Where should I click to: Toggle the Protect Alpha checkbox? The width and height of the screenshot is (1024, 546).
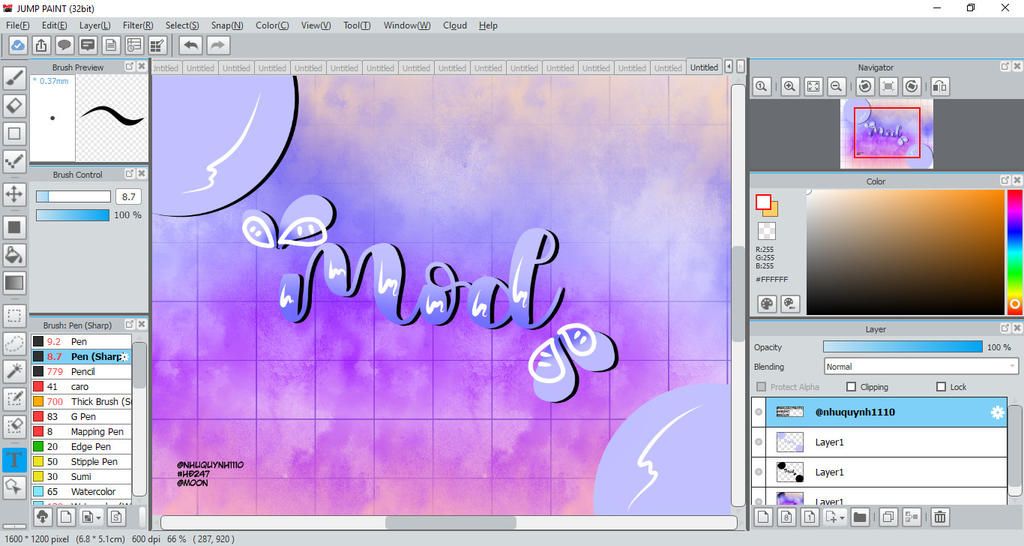(x=761, y=387)
